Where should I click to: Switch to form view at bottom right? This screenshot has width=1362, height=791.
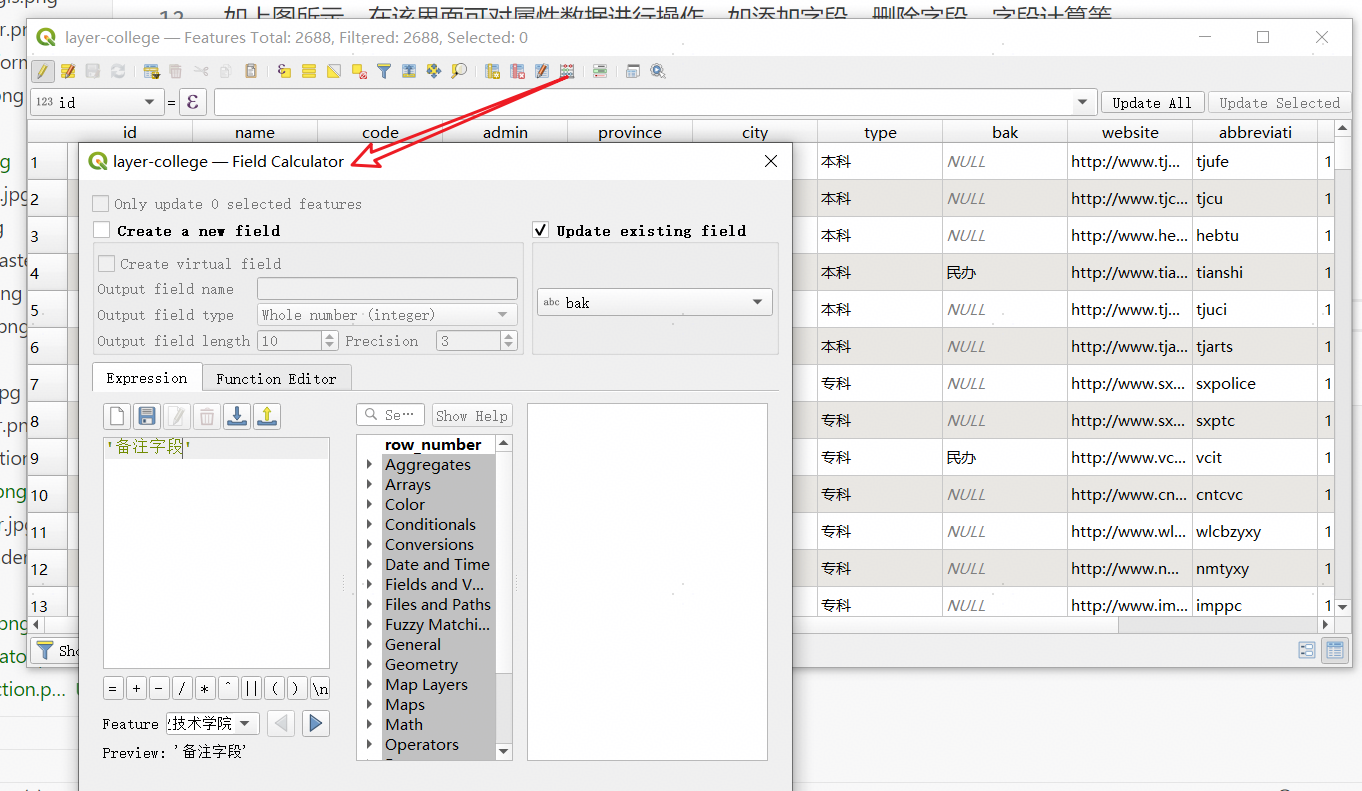1306,650
